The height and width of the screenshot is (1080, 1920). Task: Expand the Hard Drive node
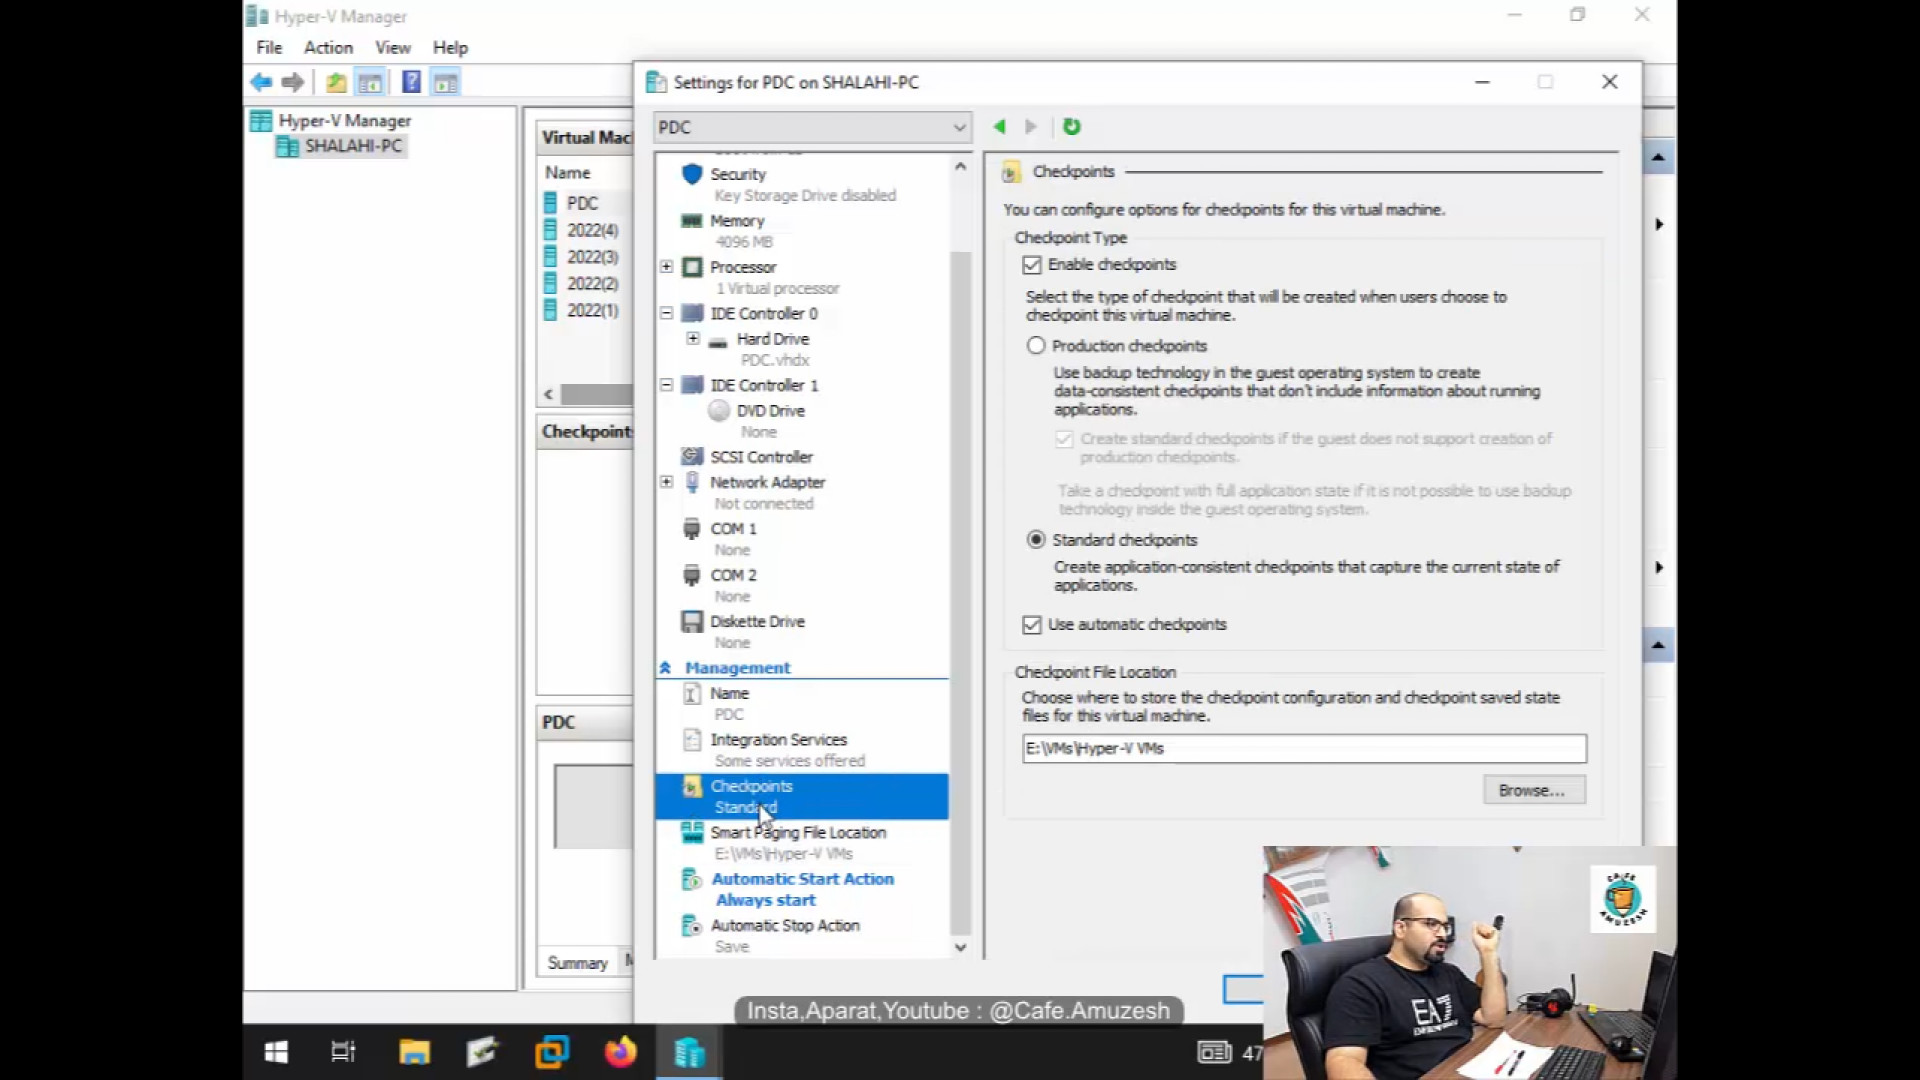(x=693, y=339)
